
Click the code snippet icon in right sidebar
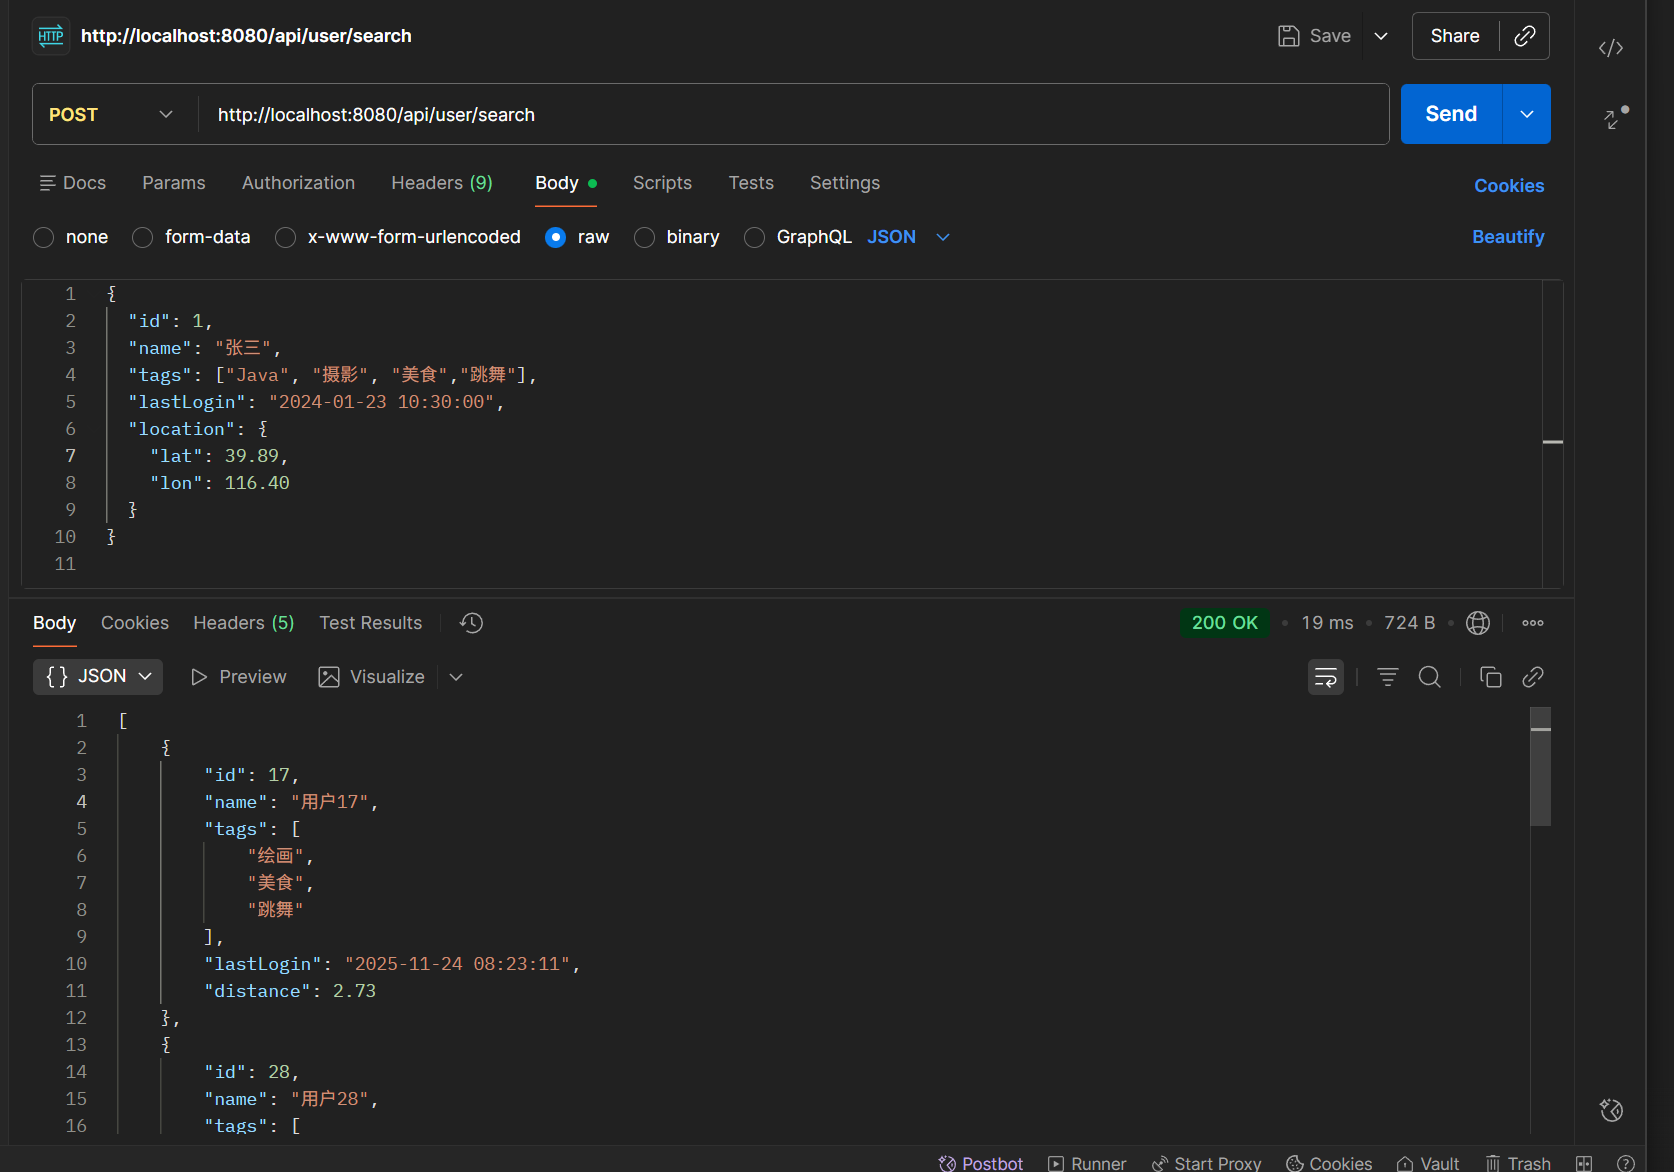coord(1610,48)
